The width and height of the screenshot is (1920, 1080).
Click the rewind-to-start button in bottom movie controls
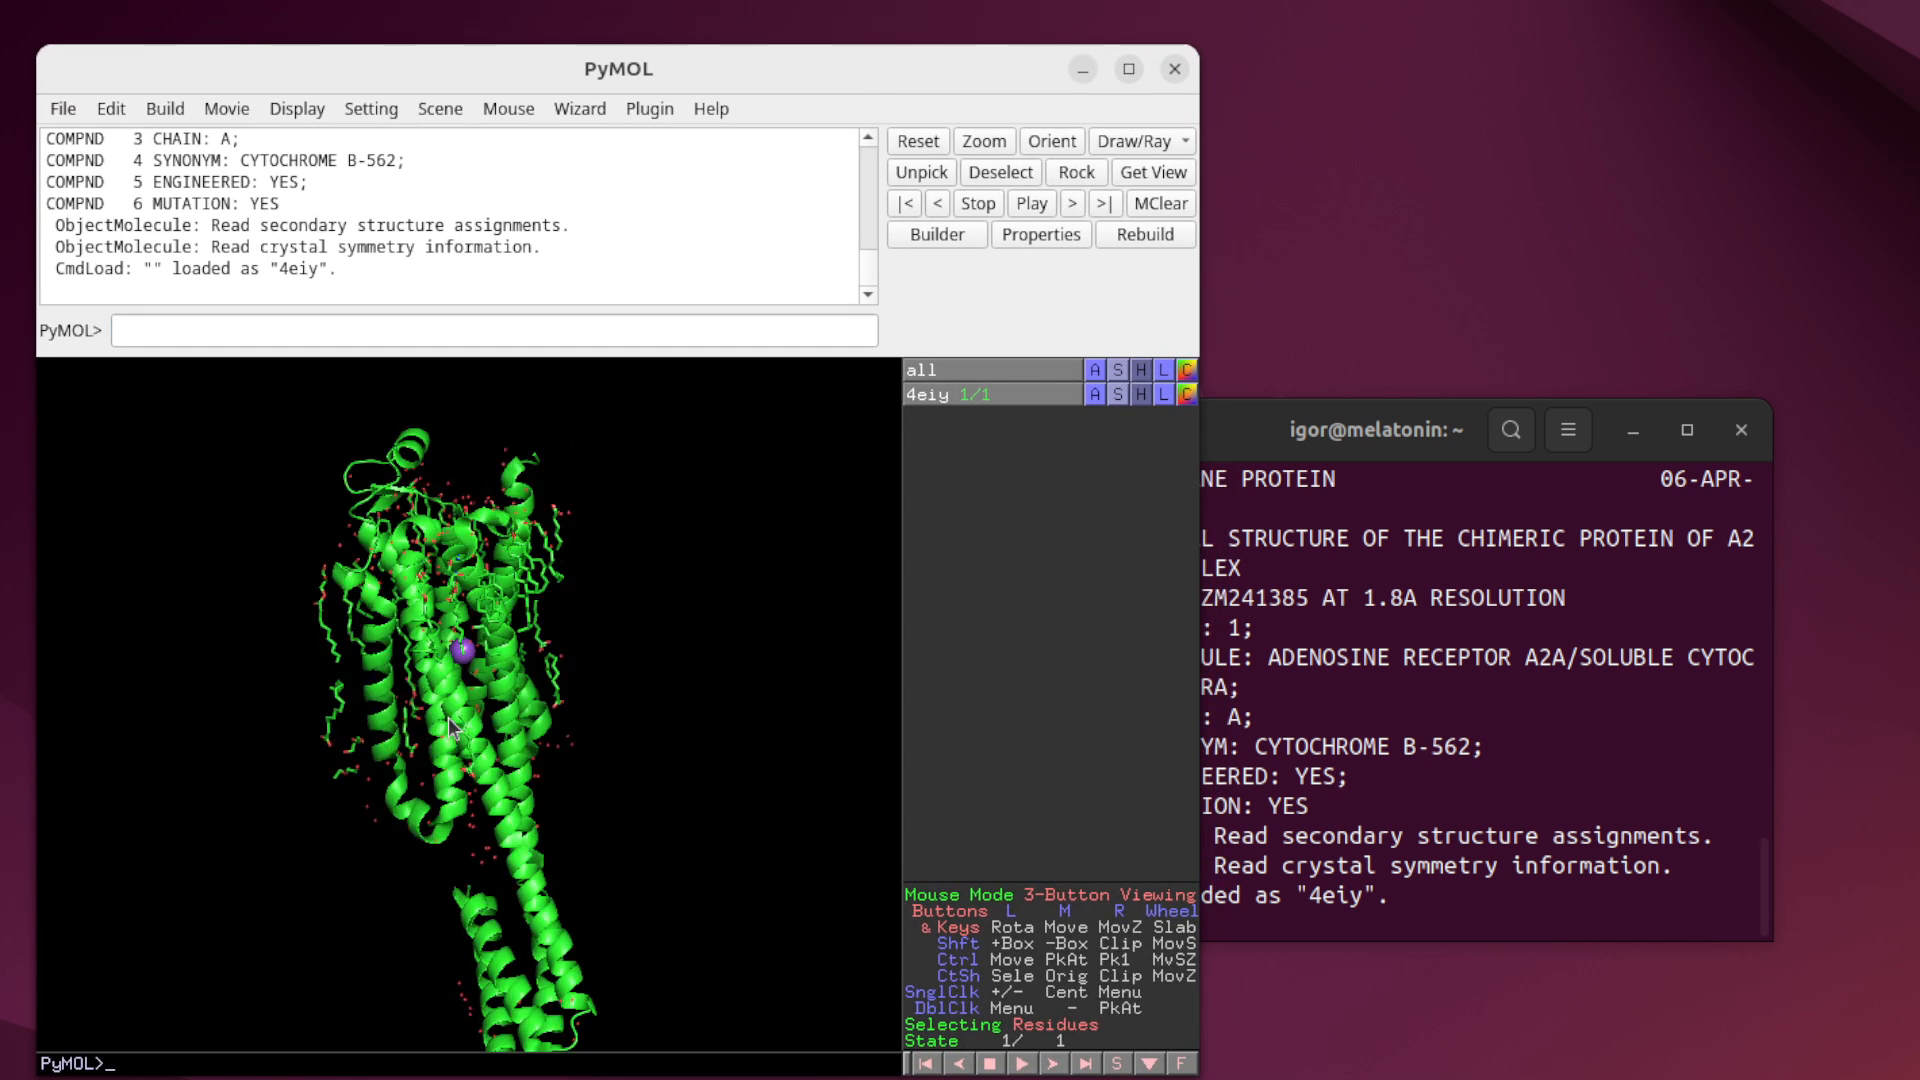click(925, 1063)
